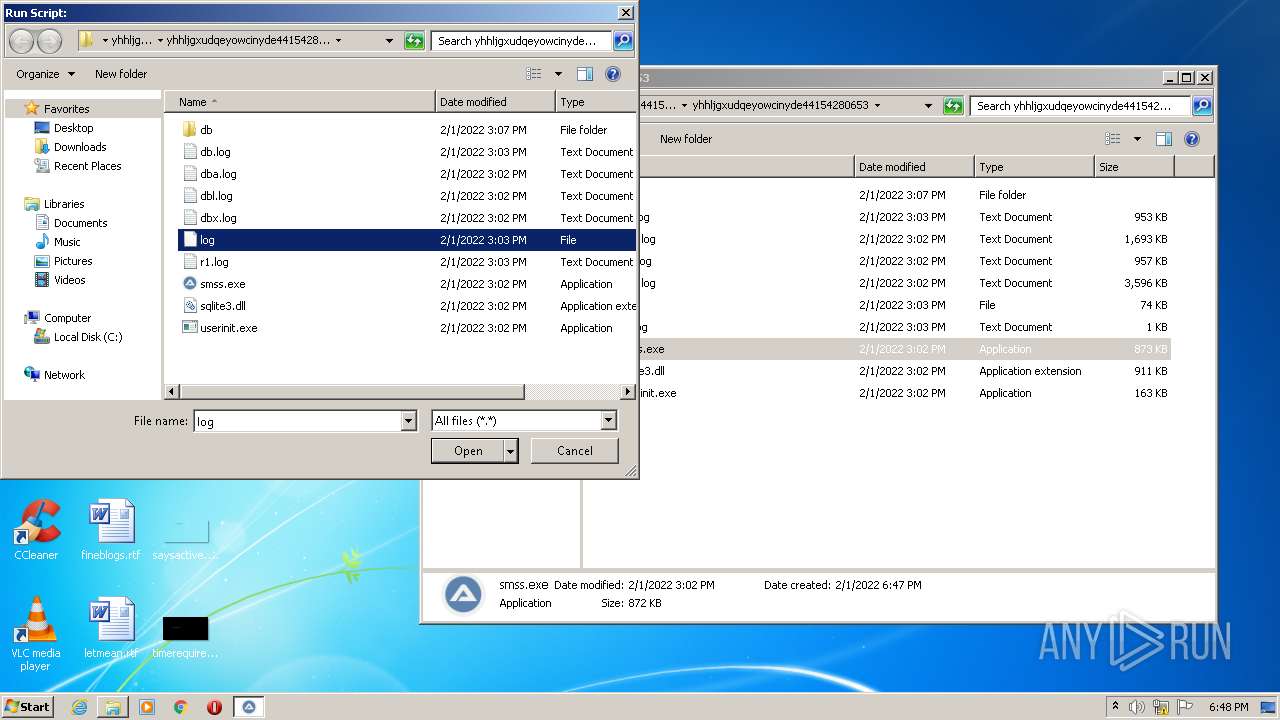Click the Forward arrow in Run Script dialog
This screenshot has height=720, width=1280.
point(49,41)
